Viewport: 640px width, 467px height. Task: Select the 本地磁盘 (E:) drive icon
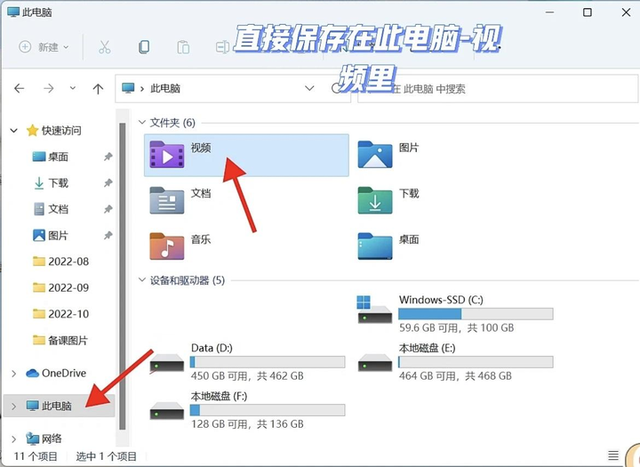pyautogui.click(x=375, y=362)
